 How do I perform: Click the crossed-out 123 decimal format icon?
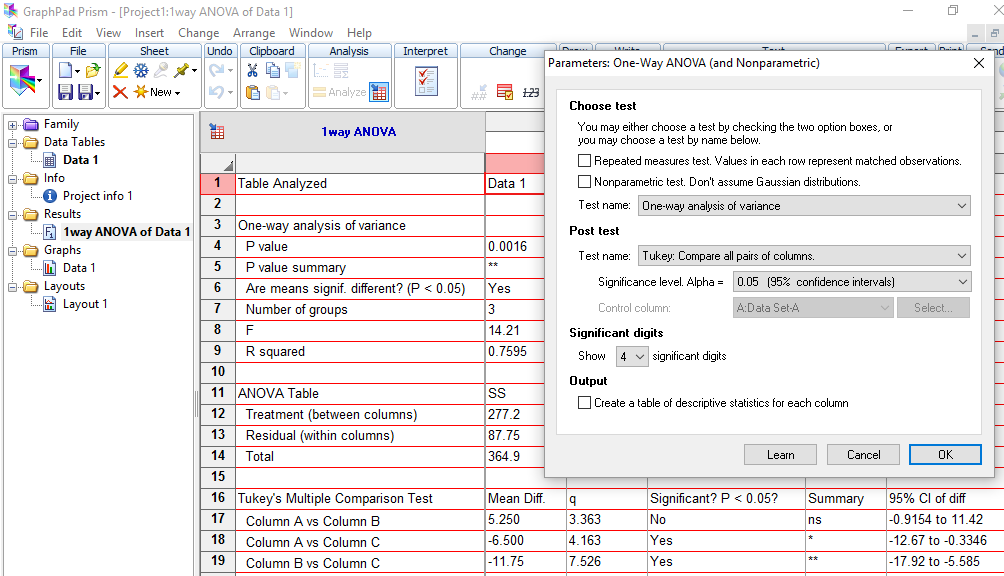(531, 92)
